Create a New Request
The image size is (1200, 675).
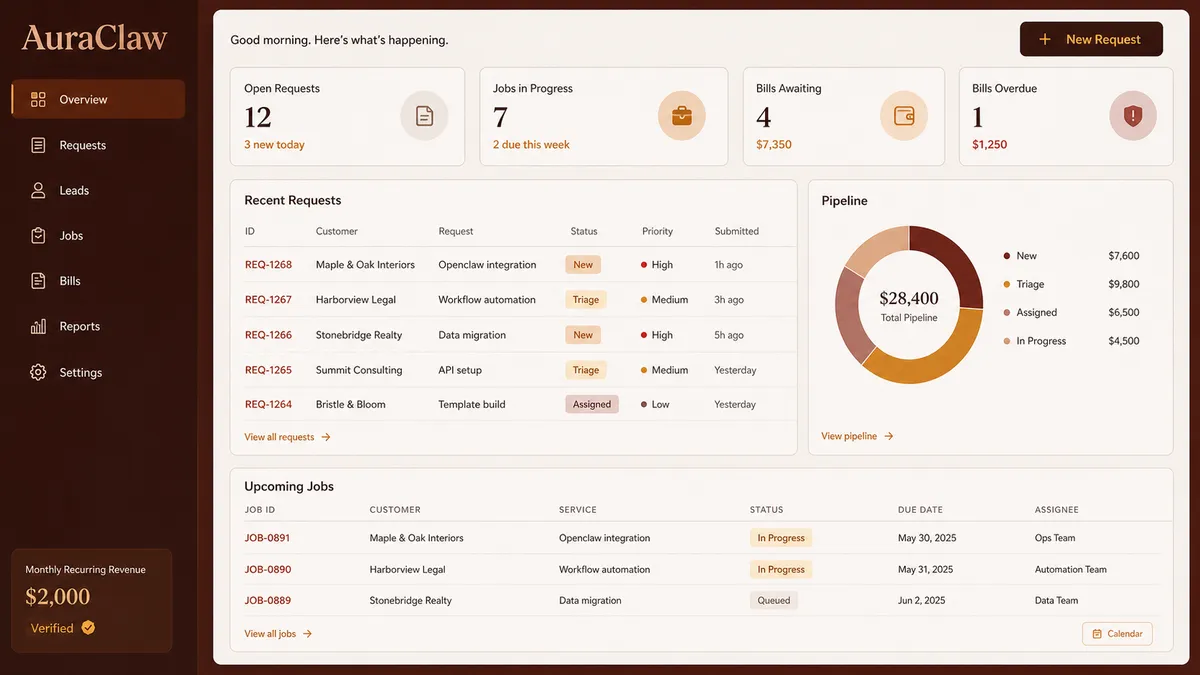(x=1091, y=39)
